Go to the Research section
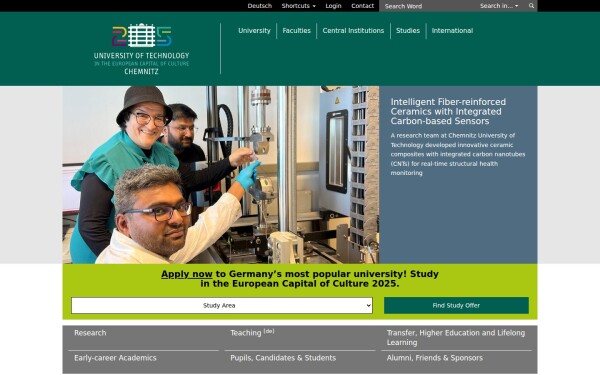 tap(90, 333)
